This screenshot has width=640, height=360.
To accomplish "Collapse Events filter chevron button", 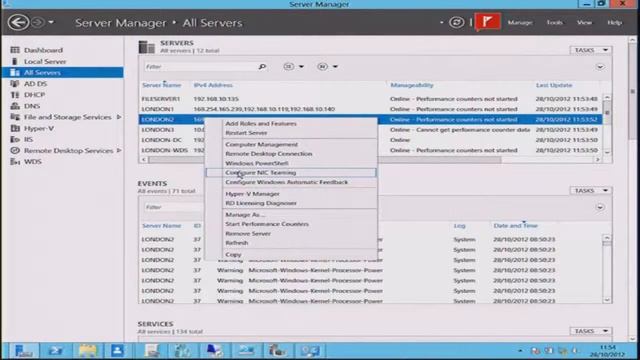I will tap(600, 207).
